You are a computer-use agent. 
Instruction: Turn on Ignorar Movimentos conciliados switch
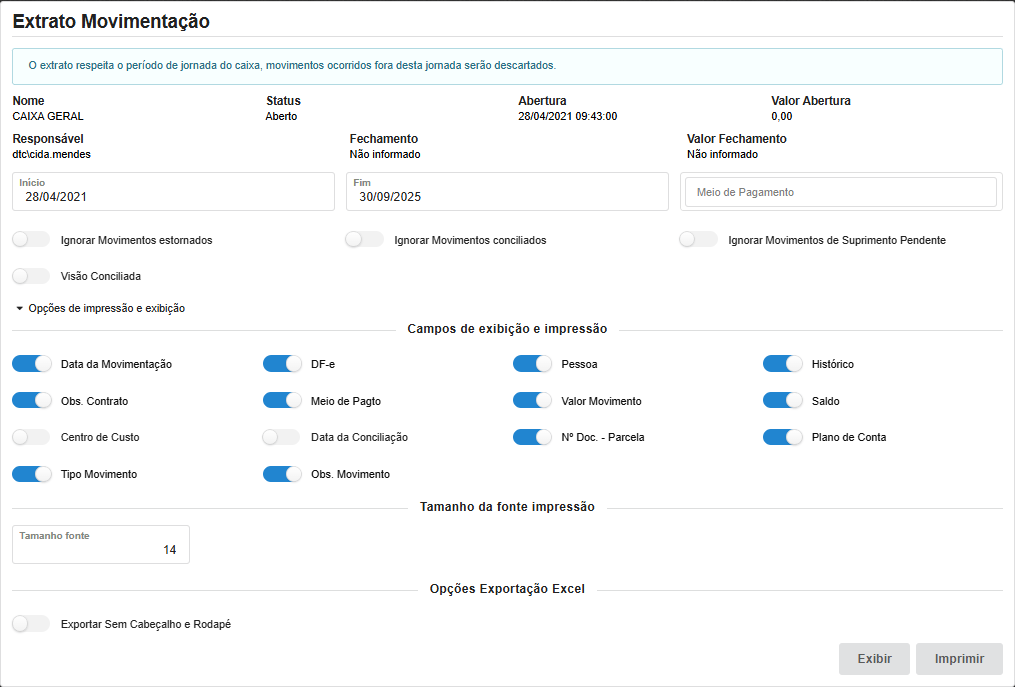(x=364, y=240)
